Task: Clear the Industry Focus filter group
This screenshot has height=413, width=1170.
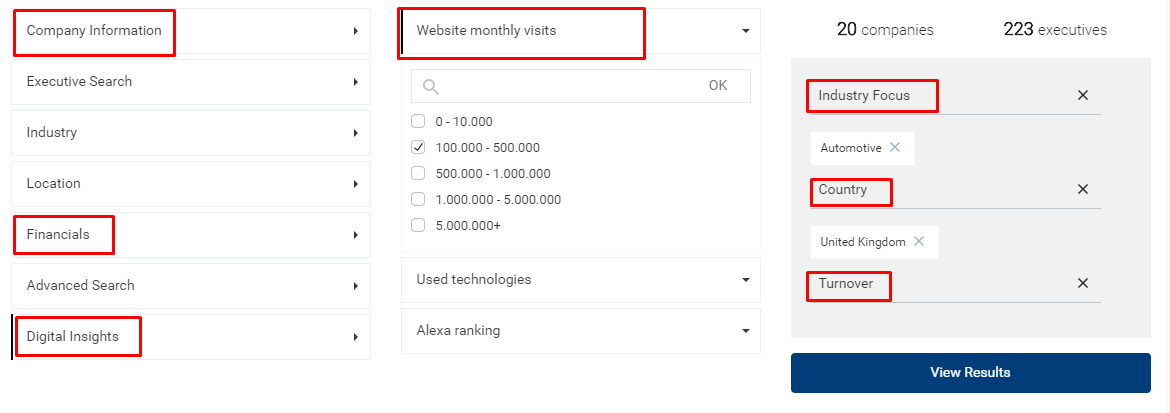Action: click(1082, 96)
